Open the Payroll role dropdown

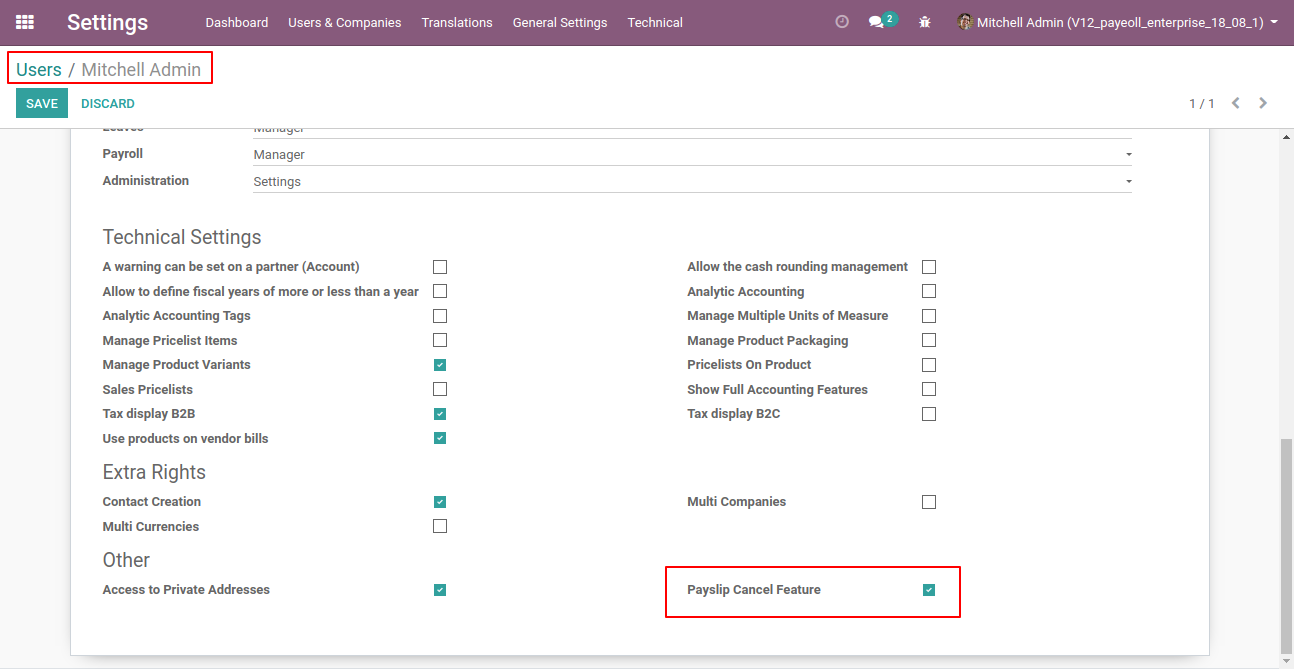tap(692, 155)
